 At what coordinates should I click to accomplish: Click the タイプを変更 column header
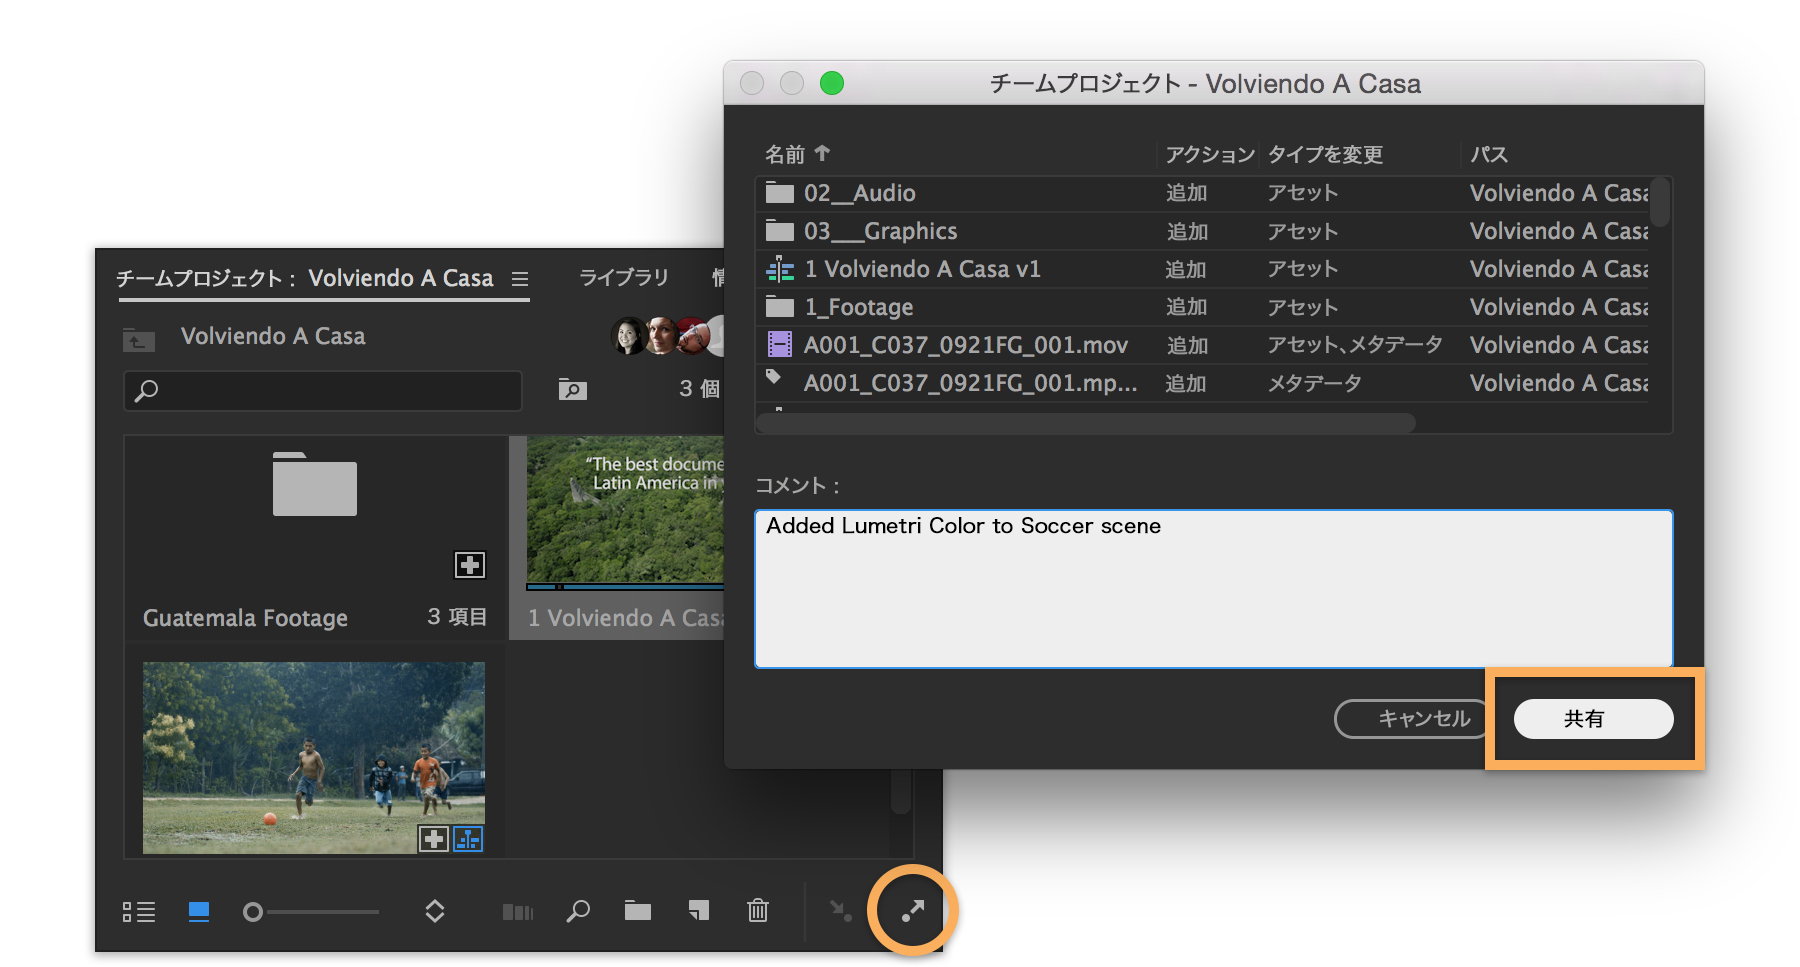click(1326, 154)
